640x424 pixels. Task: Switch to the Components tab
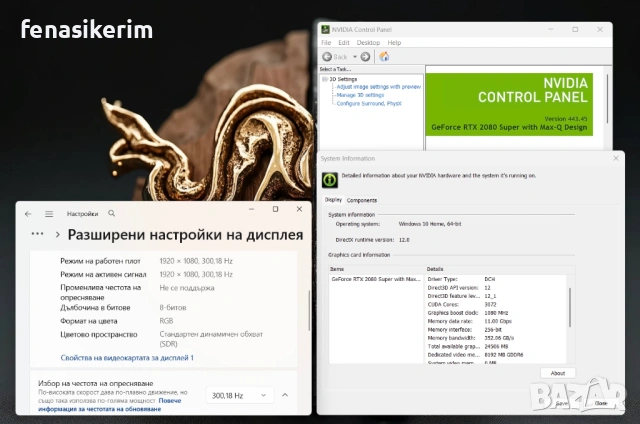click(362, 200)
